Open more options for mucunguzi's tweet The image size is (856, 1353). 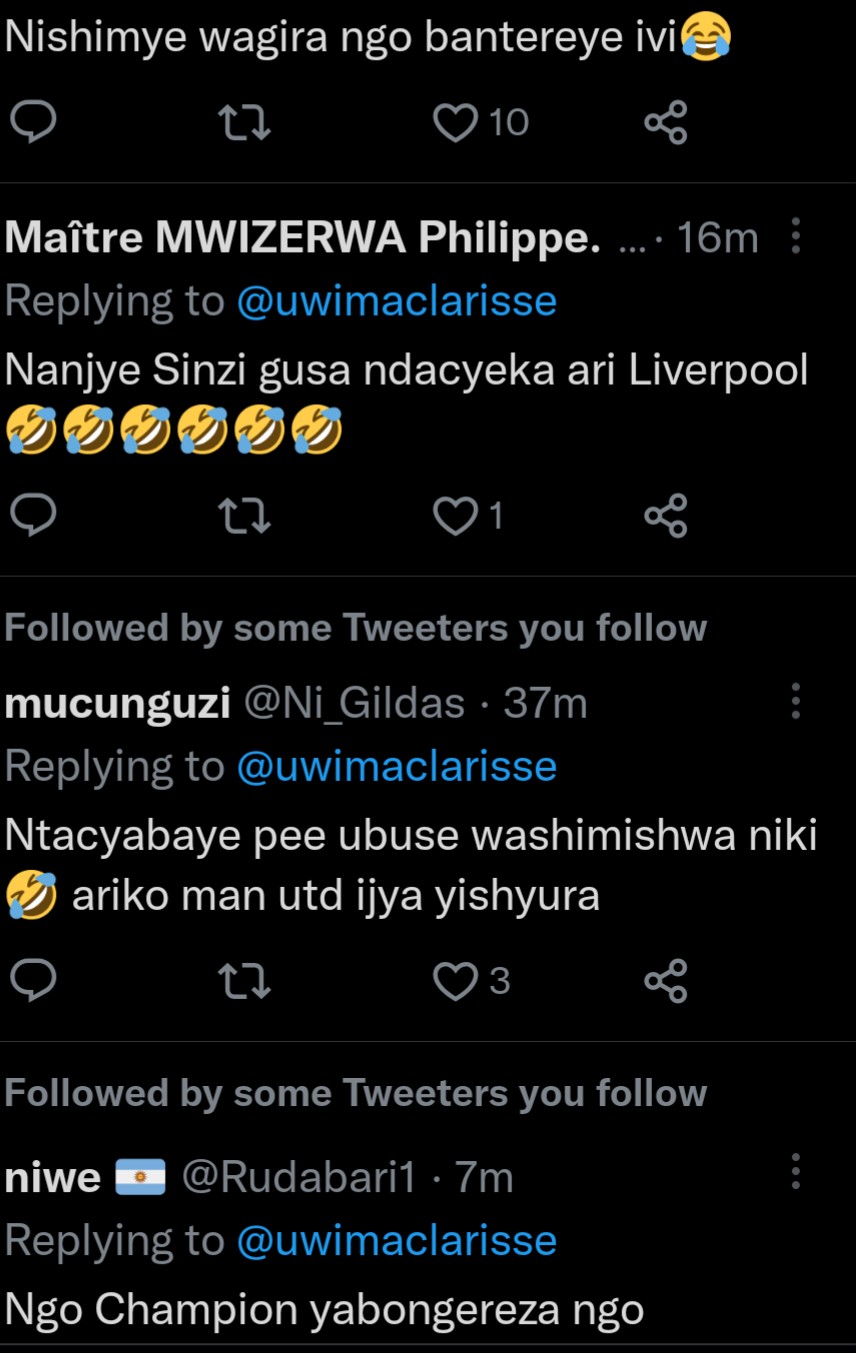pos(796,702)
